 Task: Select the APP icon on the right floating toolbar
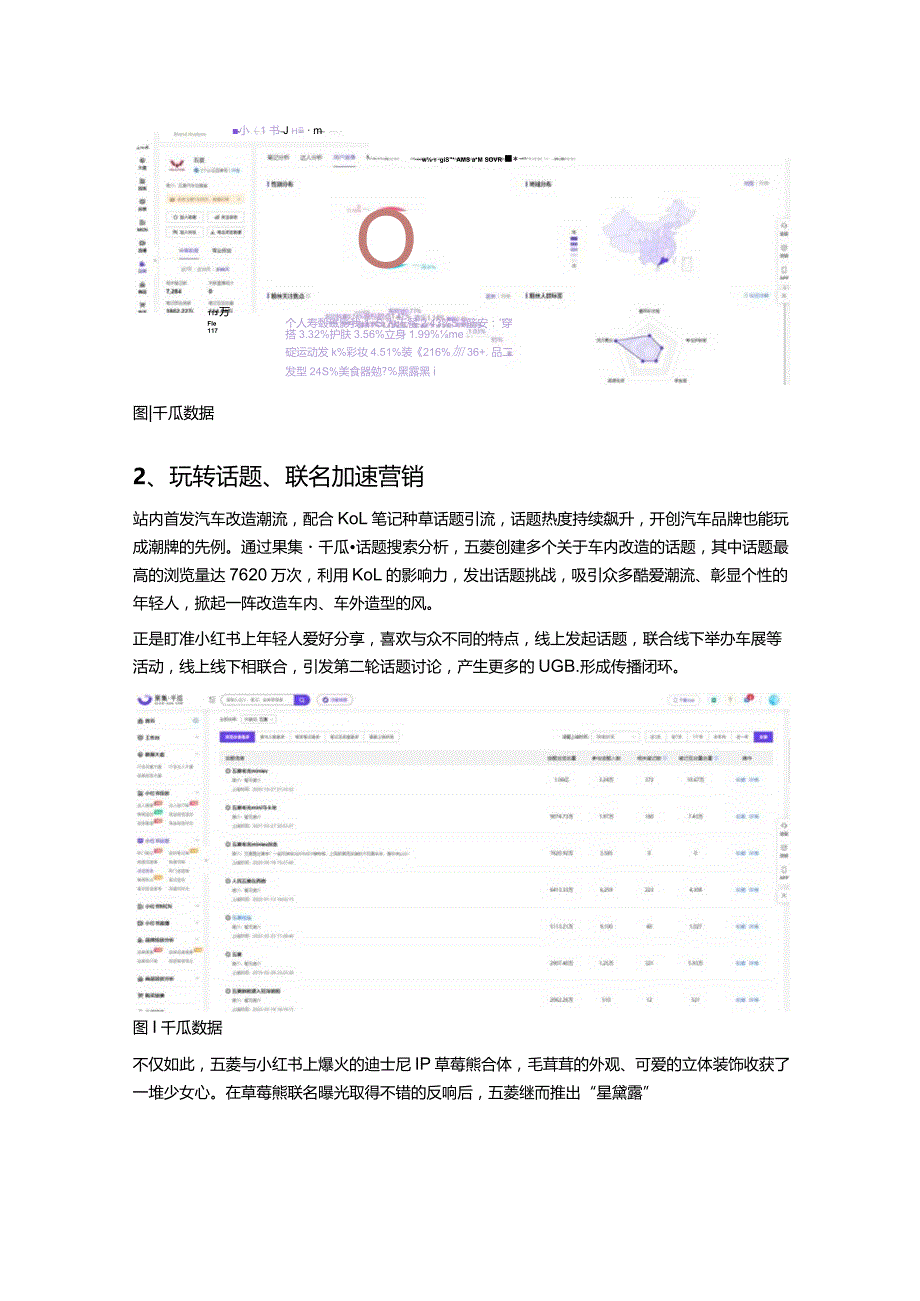click(x=784, y=870)
